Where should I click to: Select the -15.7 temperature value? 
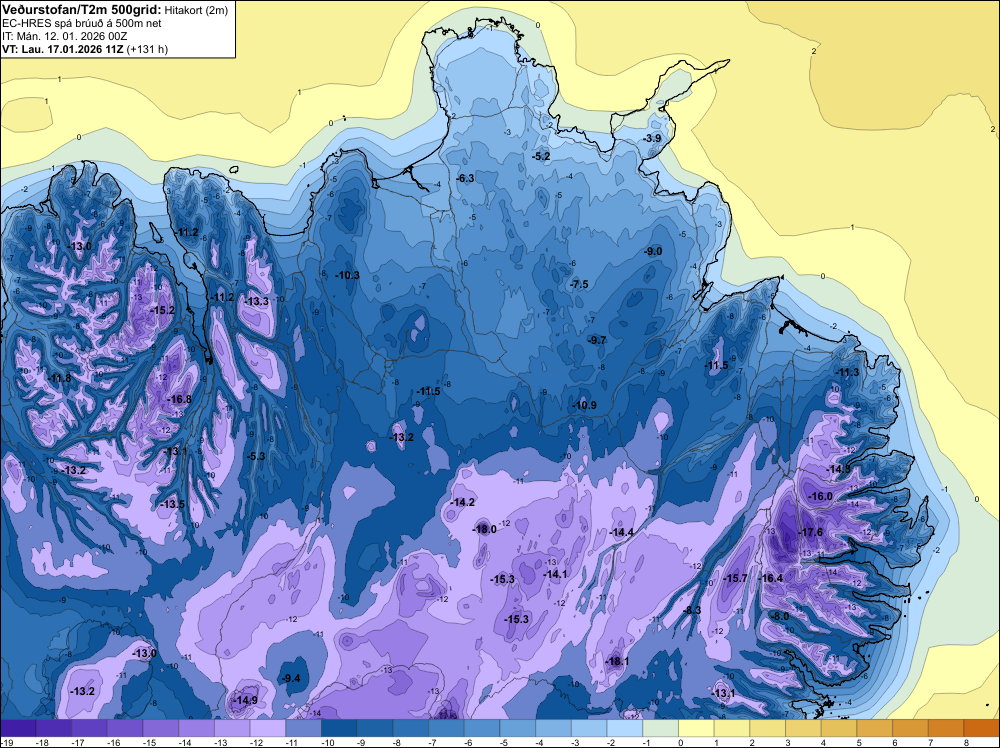click(x=735, y=578)
